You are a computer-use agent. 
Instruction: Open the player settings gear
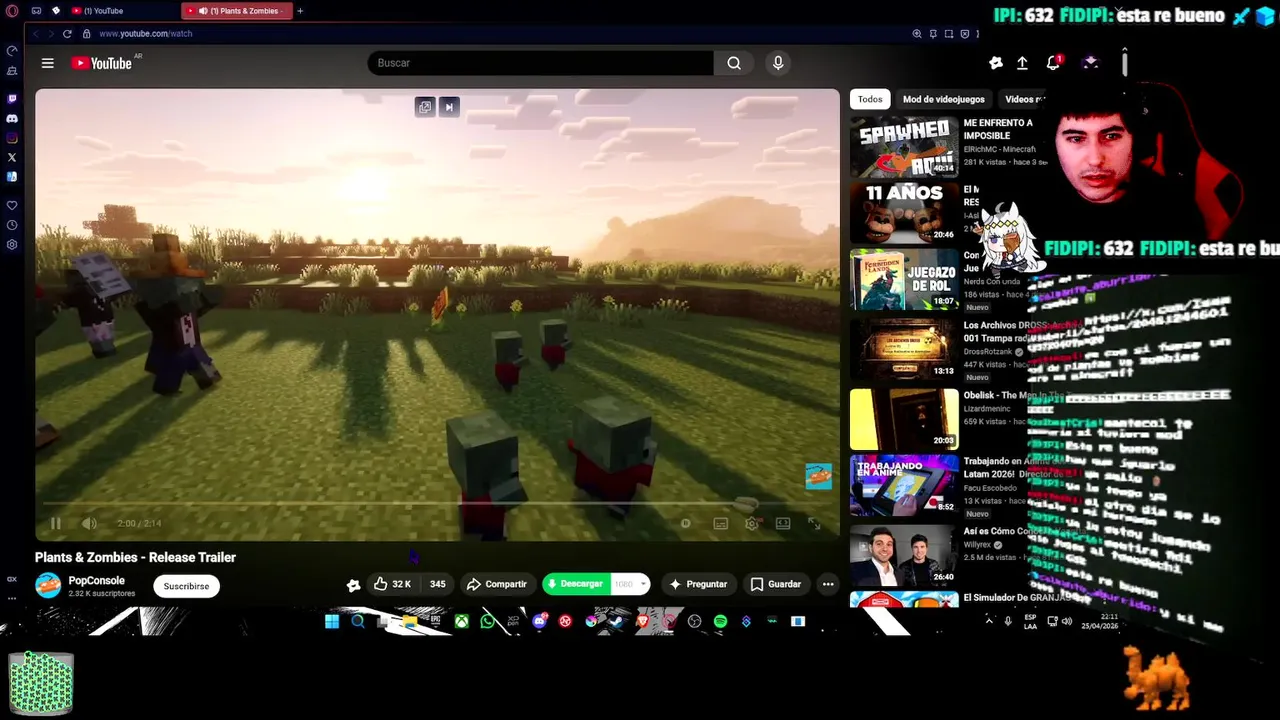pyautogui.click(x=751, y=523)
